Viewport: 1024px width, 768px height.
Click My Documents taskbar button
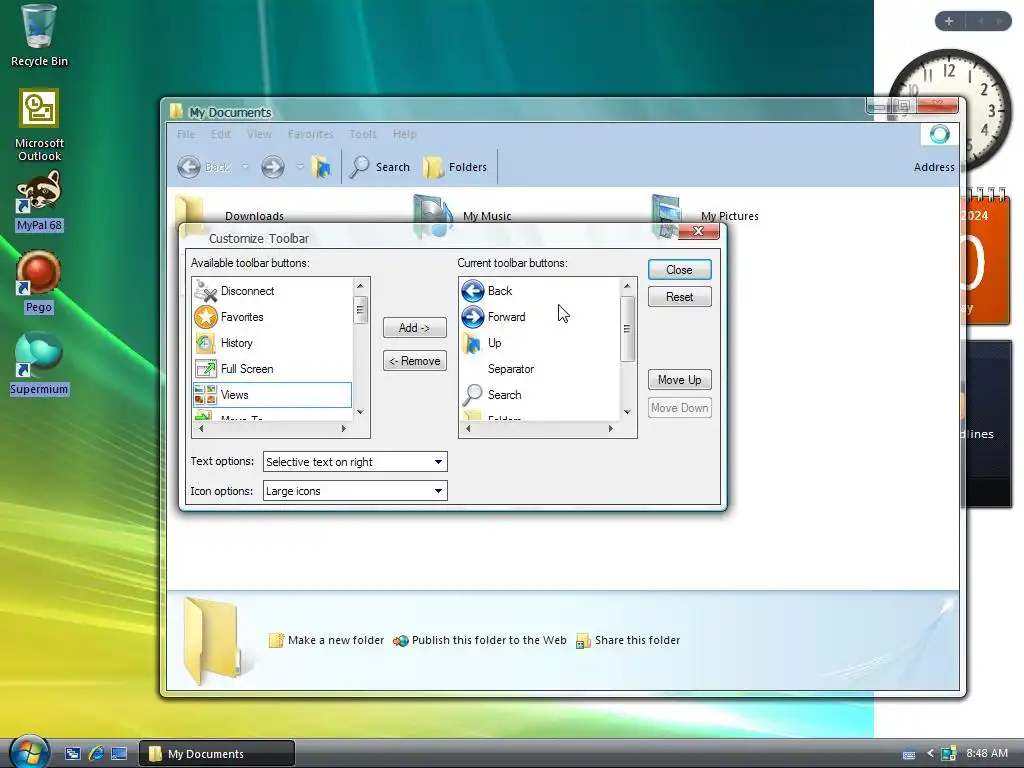(x=217, y=754)
